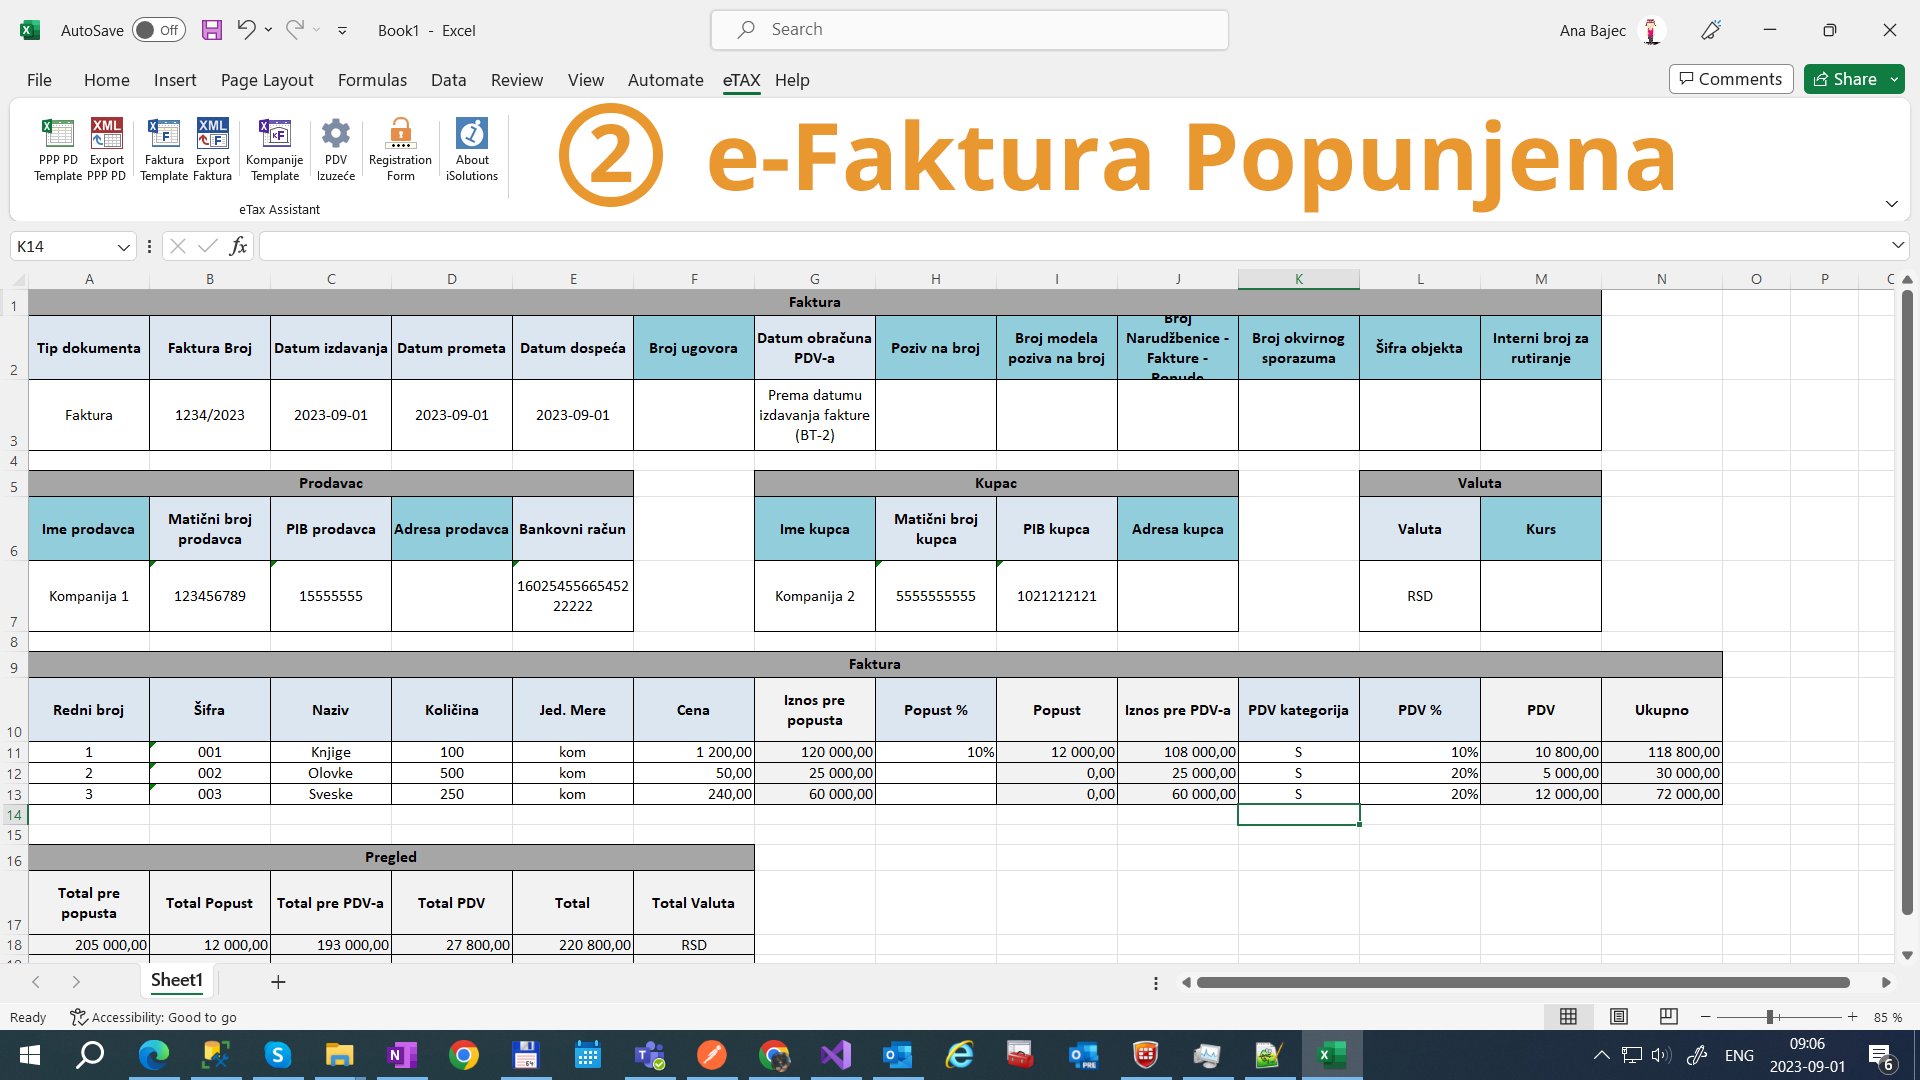Switch to Page Break Preview view
The height and width of the screenshot is (1080, 1920).
coord(1668,1017)
